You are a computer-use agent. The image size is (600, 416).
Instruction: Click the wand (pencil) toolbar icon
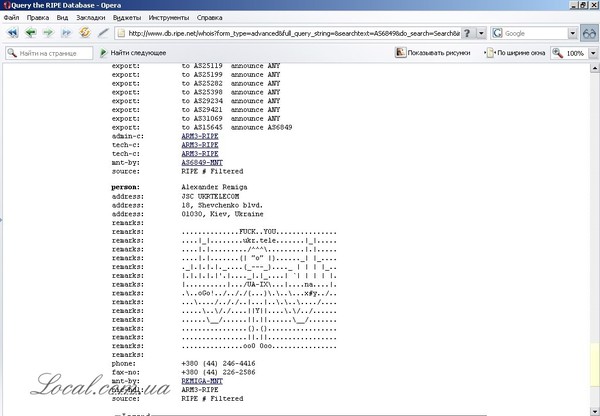[x=103, y=33]
